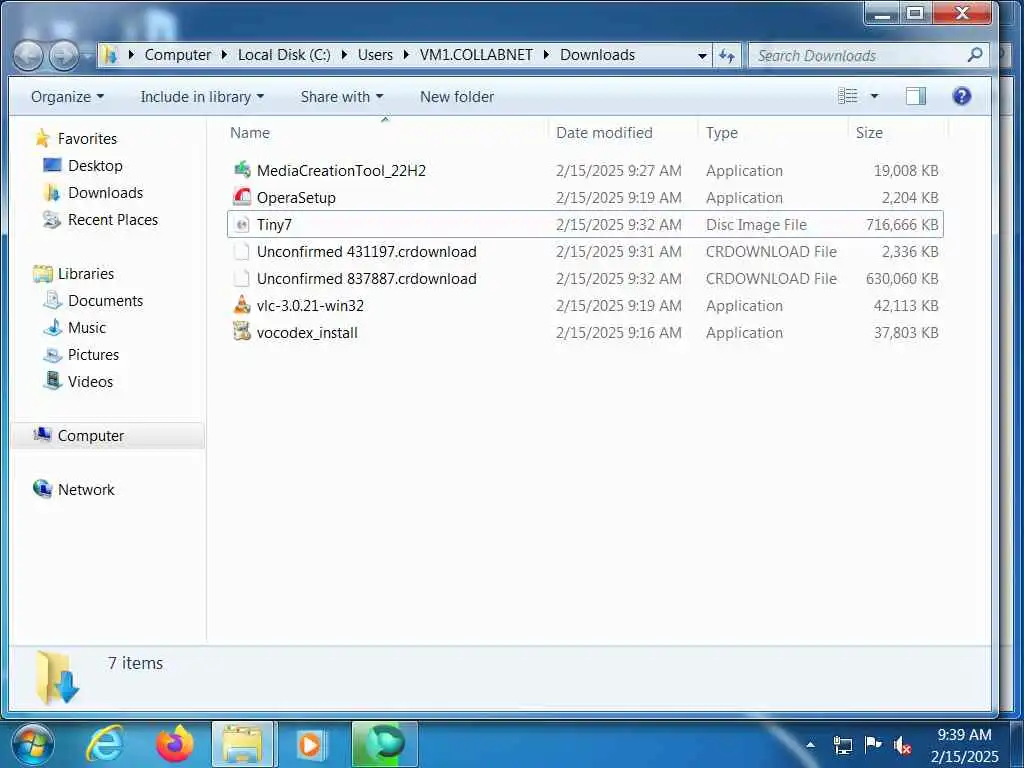Toggle the preview pane button
The width and height of the screenshot is (1024, 768).
[x=916, y=97]
